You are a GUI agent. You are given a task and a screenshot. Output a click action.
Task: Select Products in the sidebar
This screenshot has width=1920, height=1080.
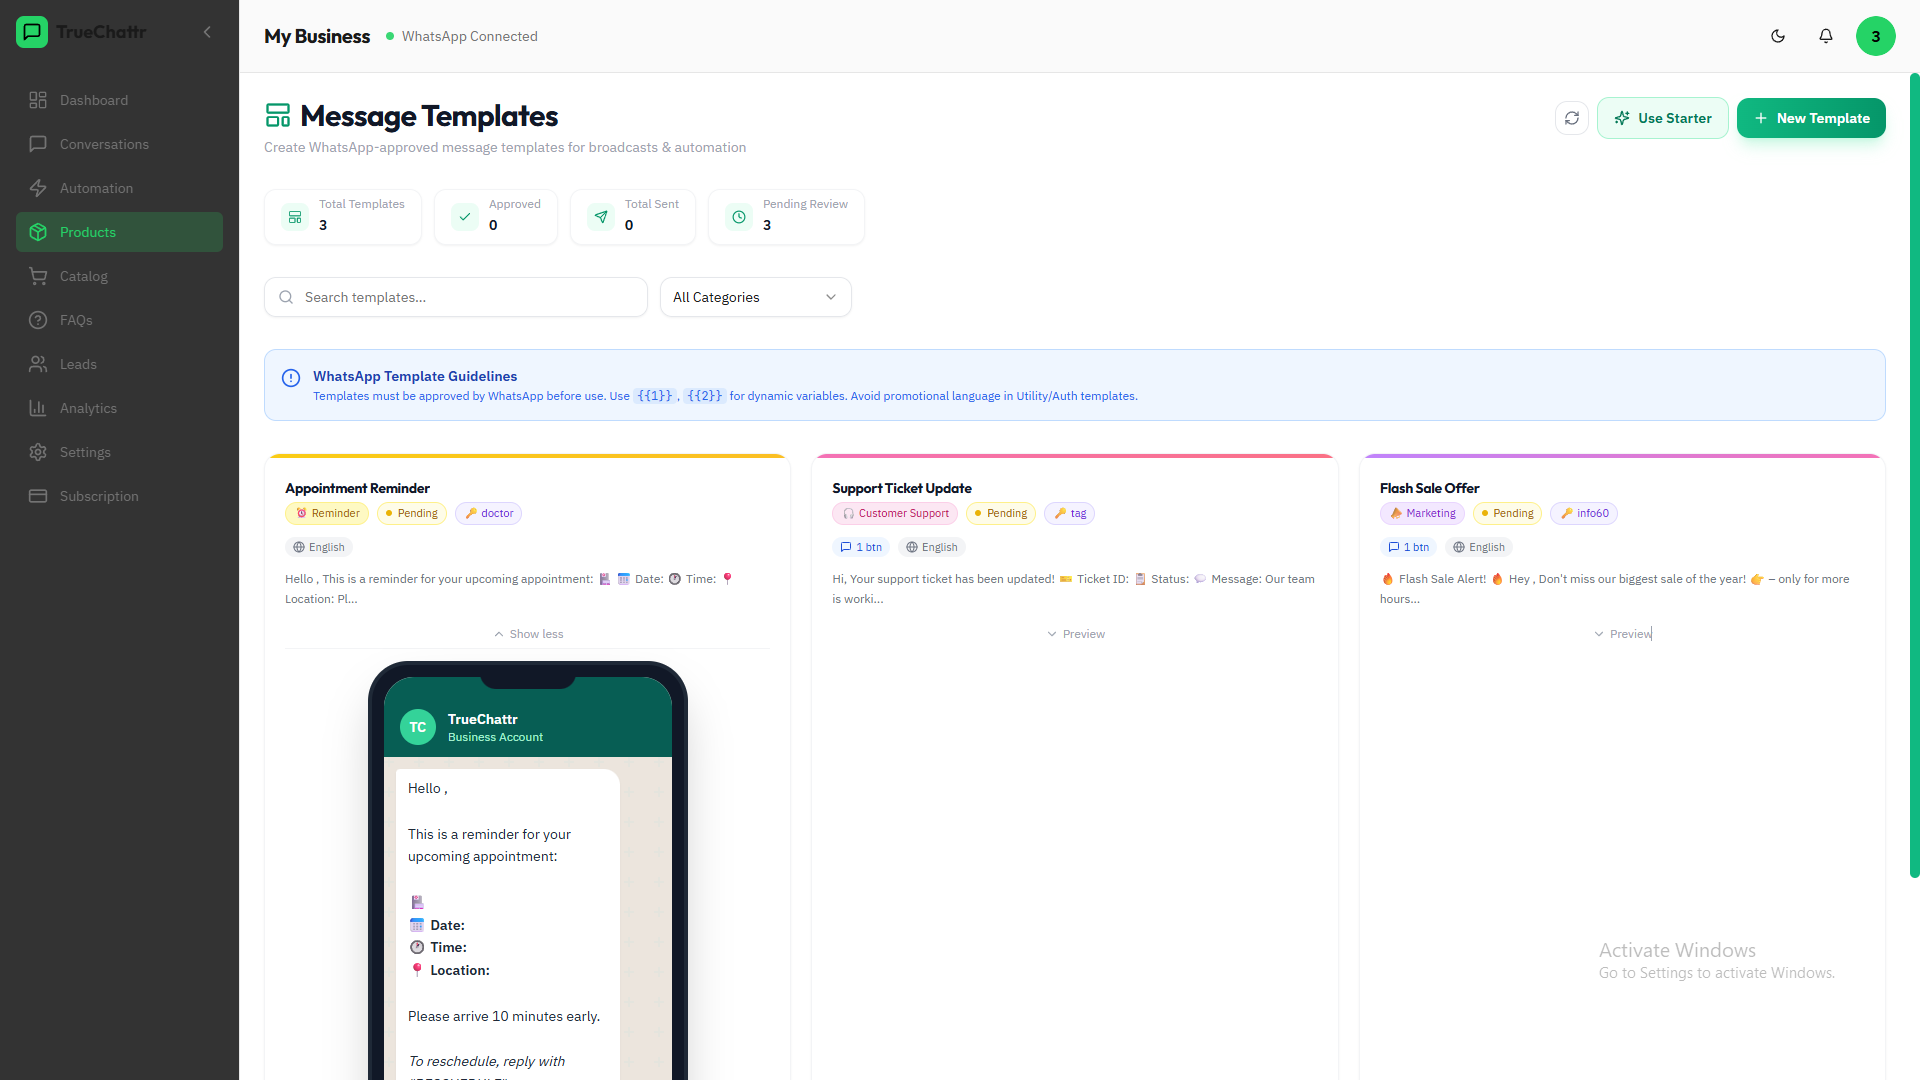88,232
